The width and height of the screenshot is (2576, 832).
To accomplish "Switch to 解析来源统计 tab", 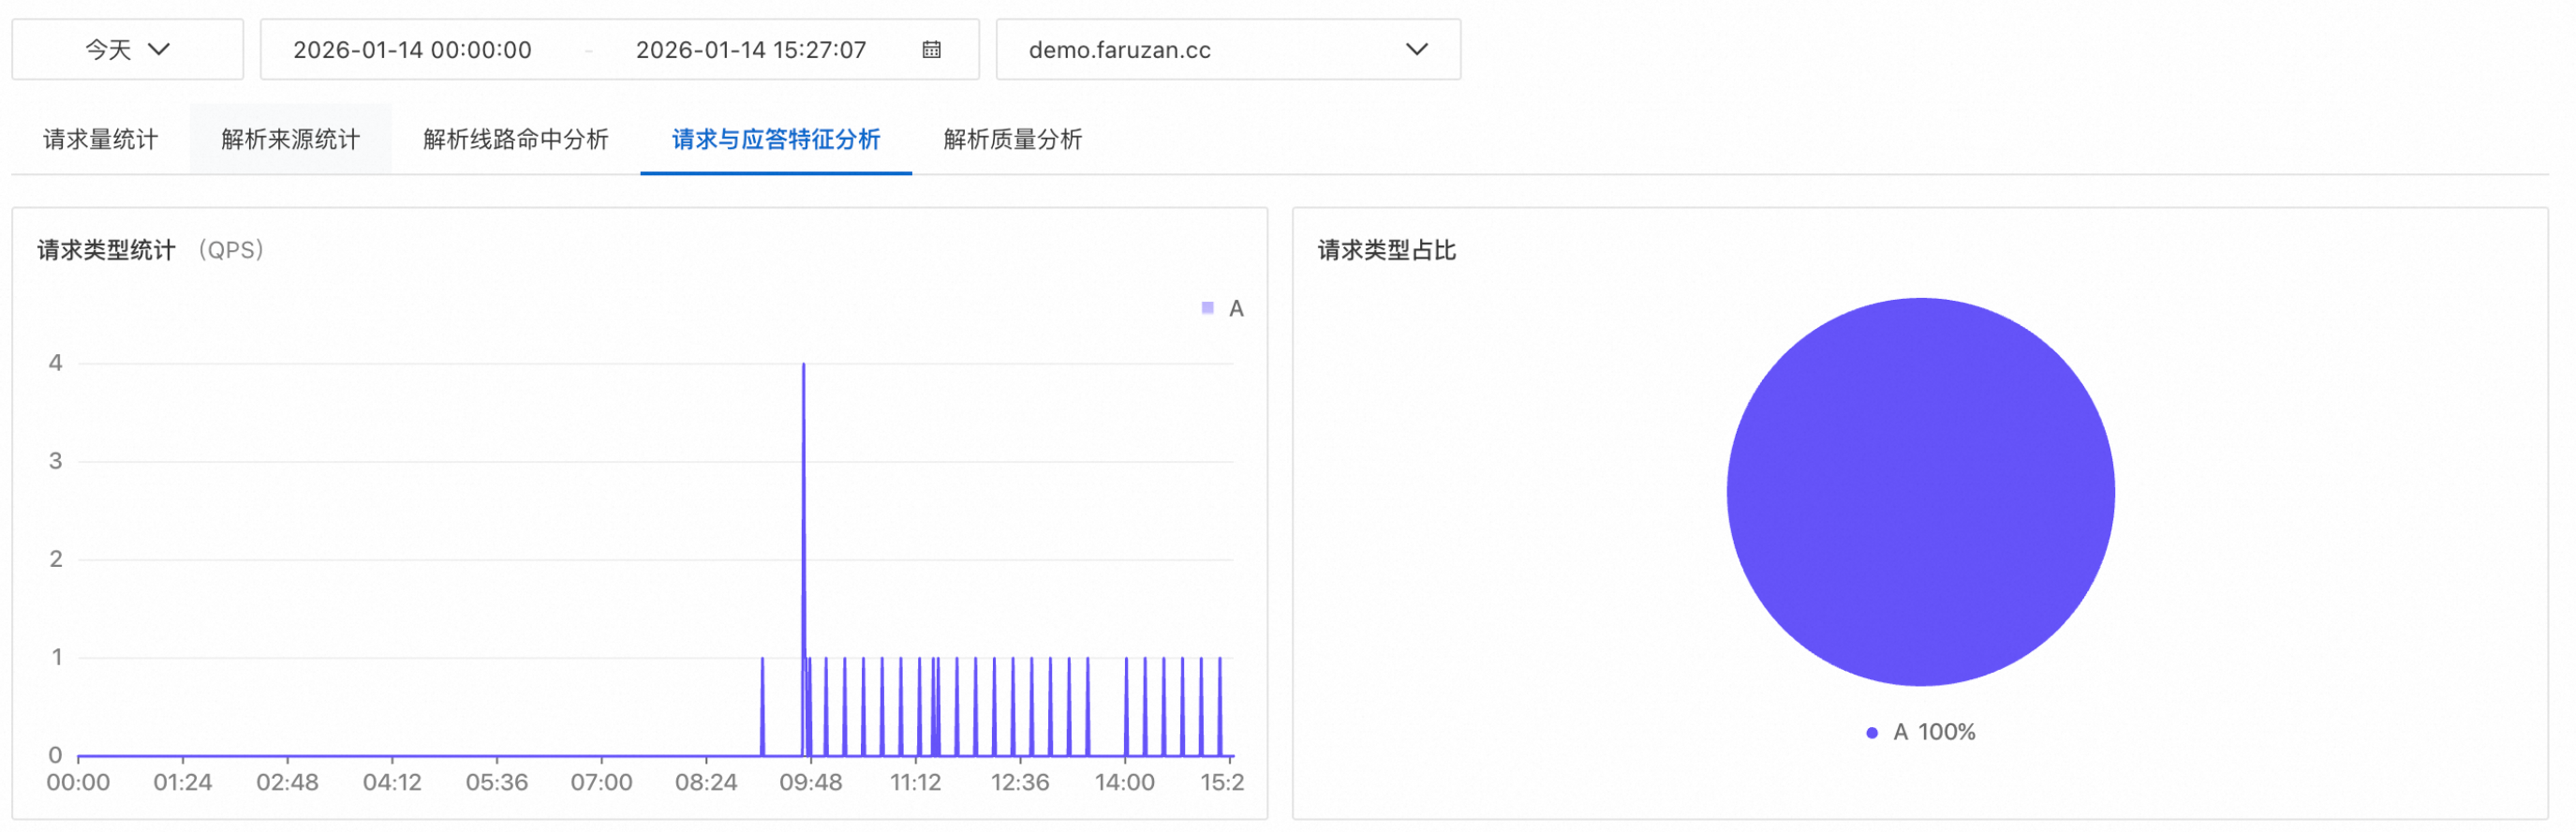I will point(291,139).
